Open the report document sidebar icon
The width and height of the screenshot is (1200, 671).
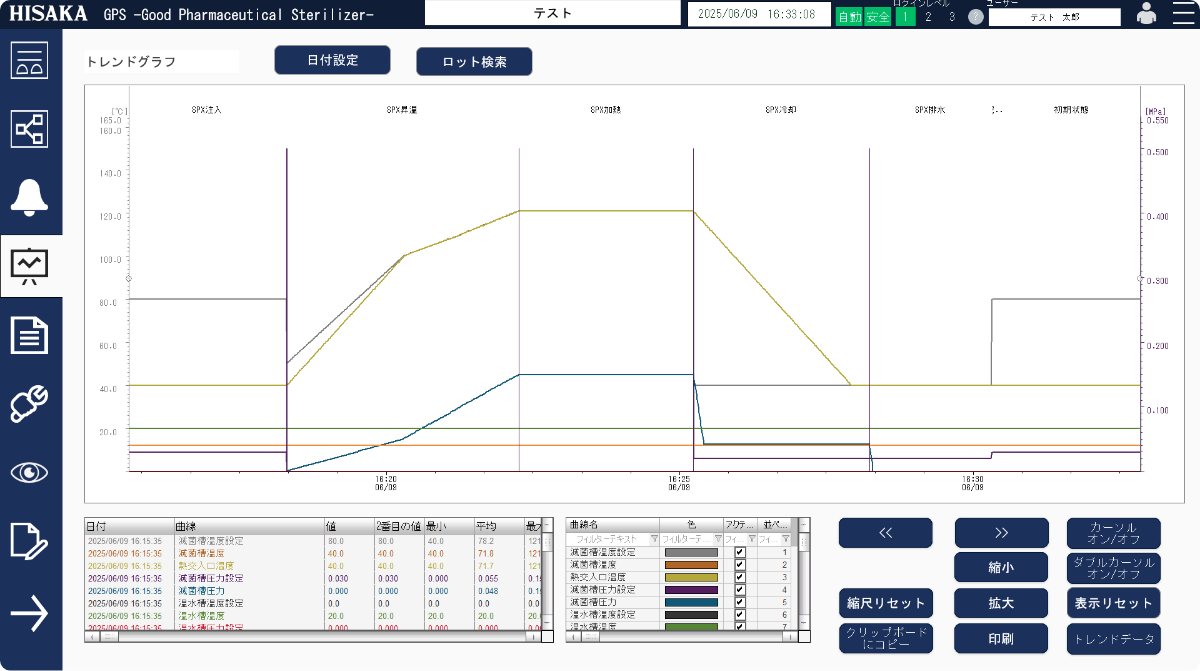pyautogui.click(x=30, y=335)
